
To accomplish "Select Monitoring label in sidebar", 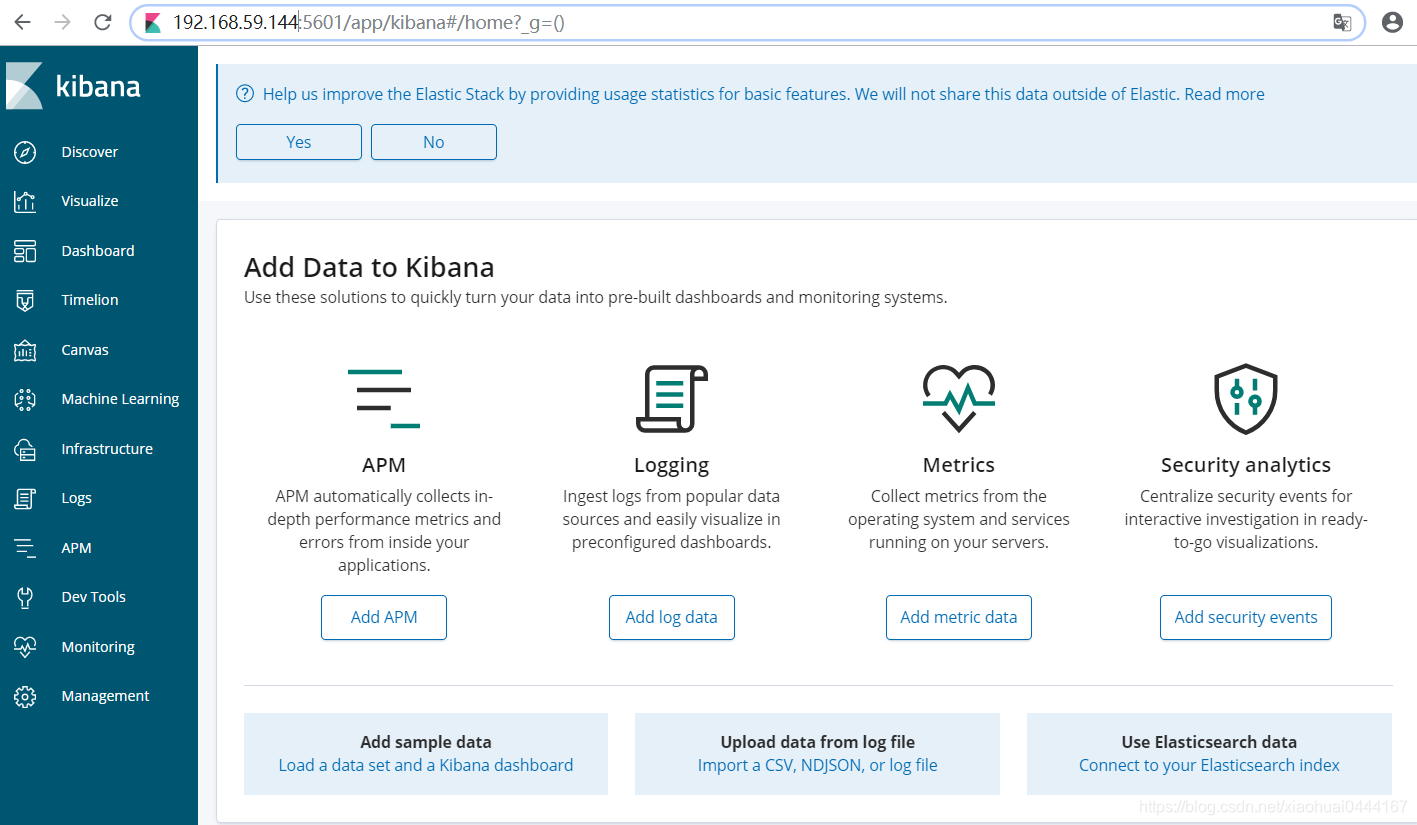I will click(98, 647).
